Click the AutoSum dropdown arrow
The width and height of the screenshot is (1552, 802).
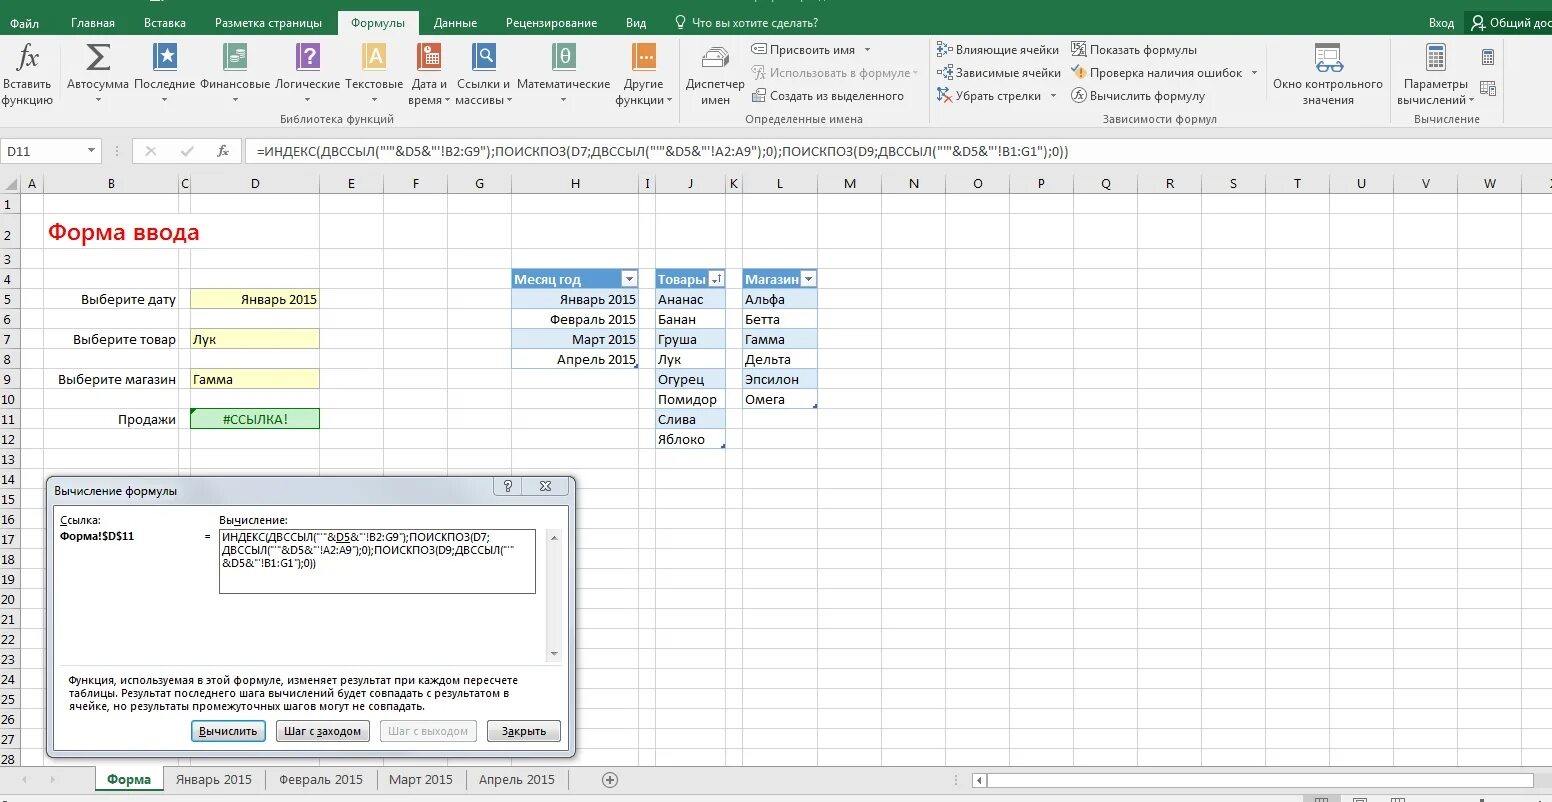[x=98, y=100]
